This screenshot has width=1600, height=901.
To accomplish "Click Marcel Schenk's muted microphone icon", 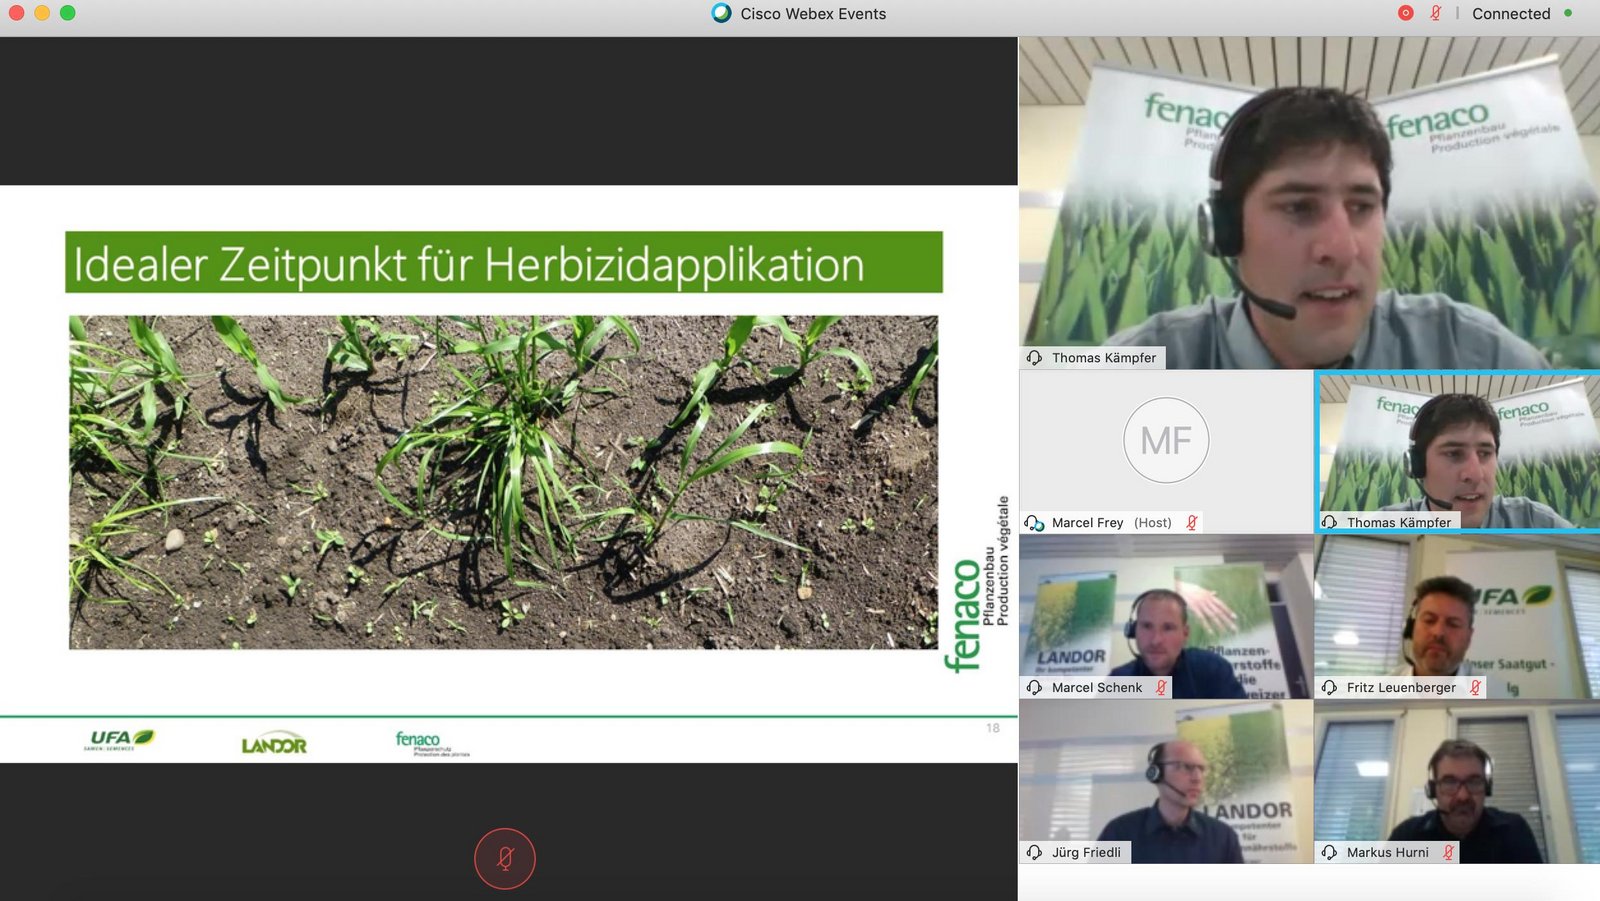I will pyautogui.click(x=1161, y=688).
